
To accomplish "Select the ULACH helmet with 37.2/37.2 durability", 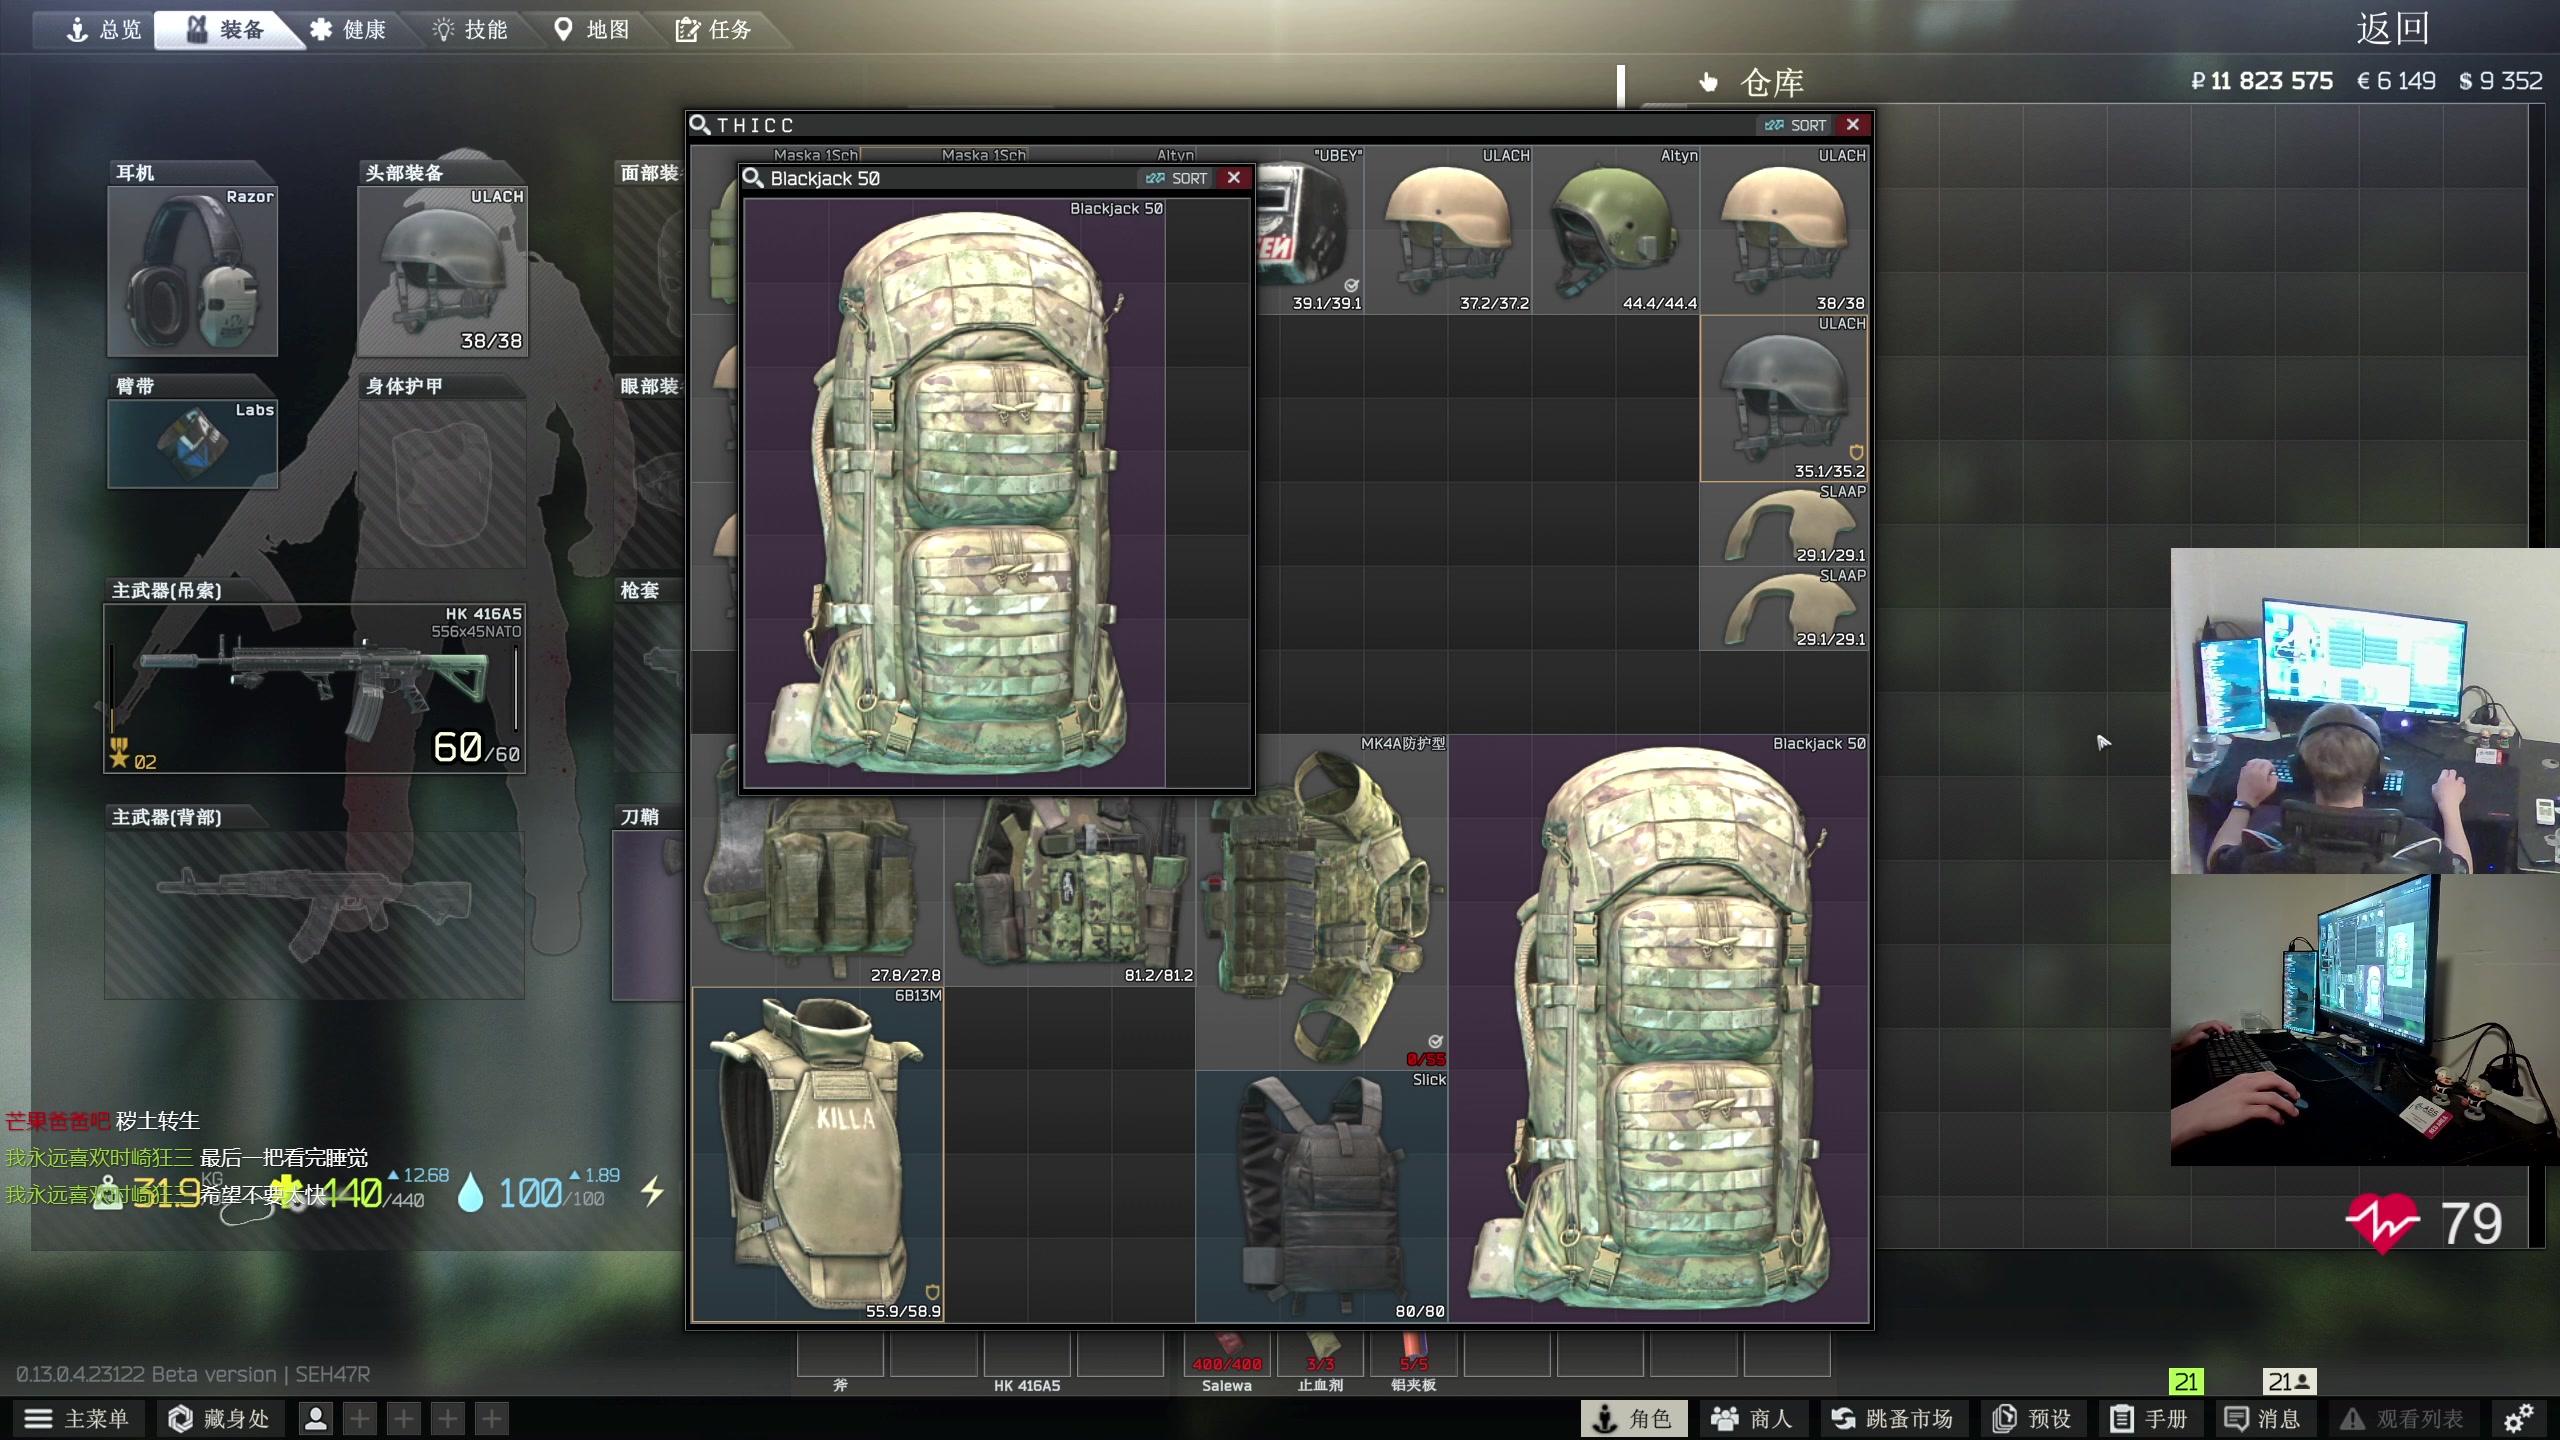I will [1448, 230].
